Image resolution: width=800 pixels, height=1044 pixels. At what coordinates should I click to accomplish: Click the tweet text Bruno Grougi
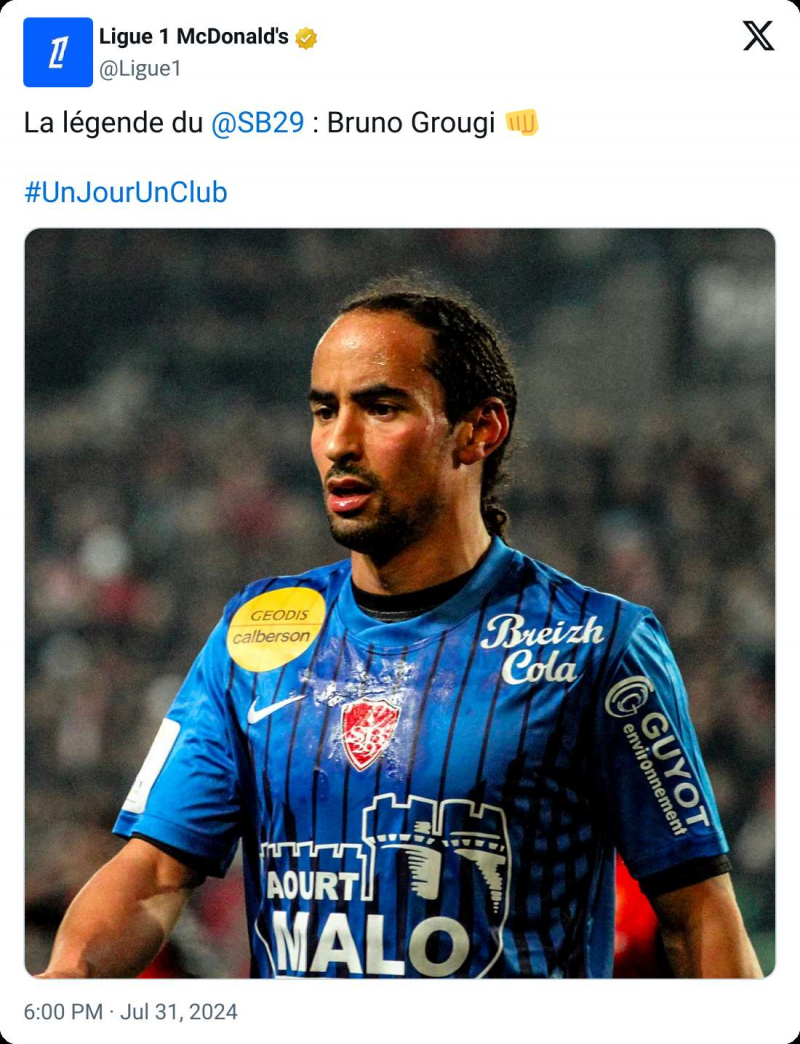(x=411, y=123)
